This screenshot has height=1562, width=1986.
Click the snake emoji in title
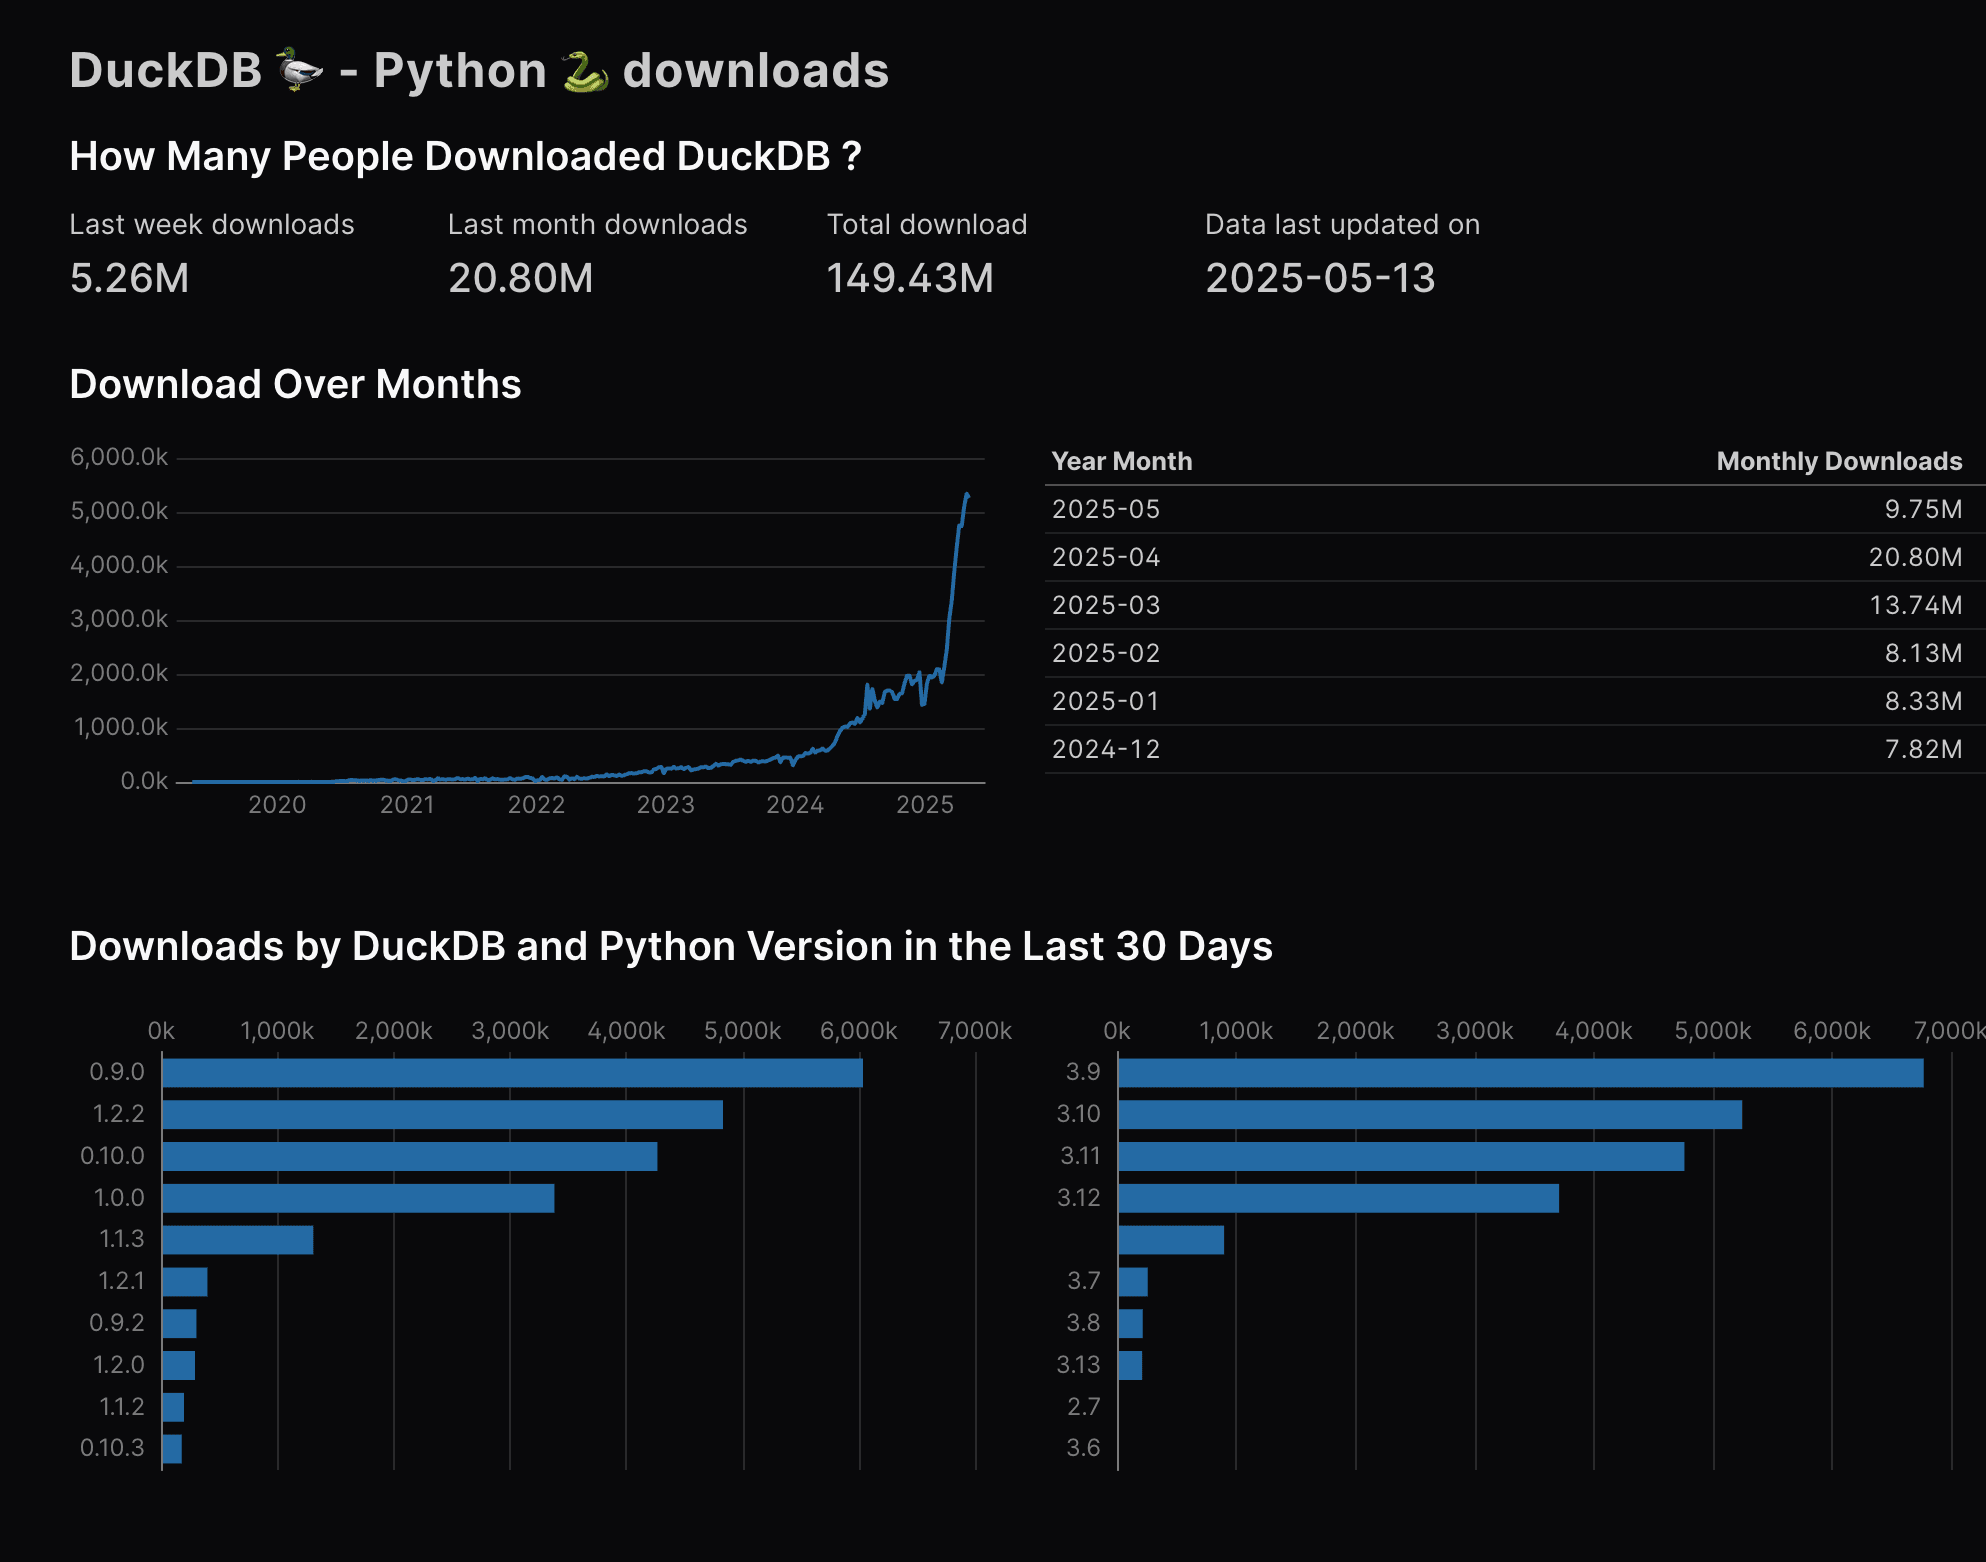(585, 70)
